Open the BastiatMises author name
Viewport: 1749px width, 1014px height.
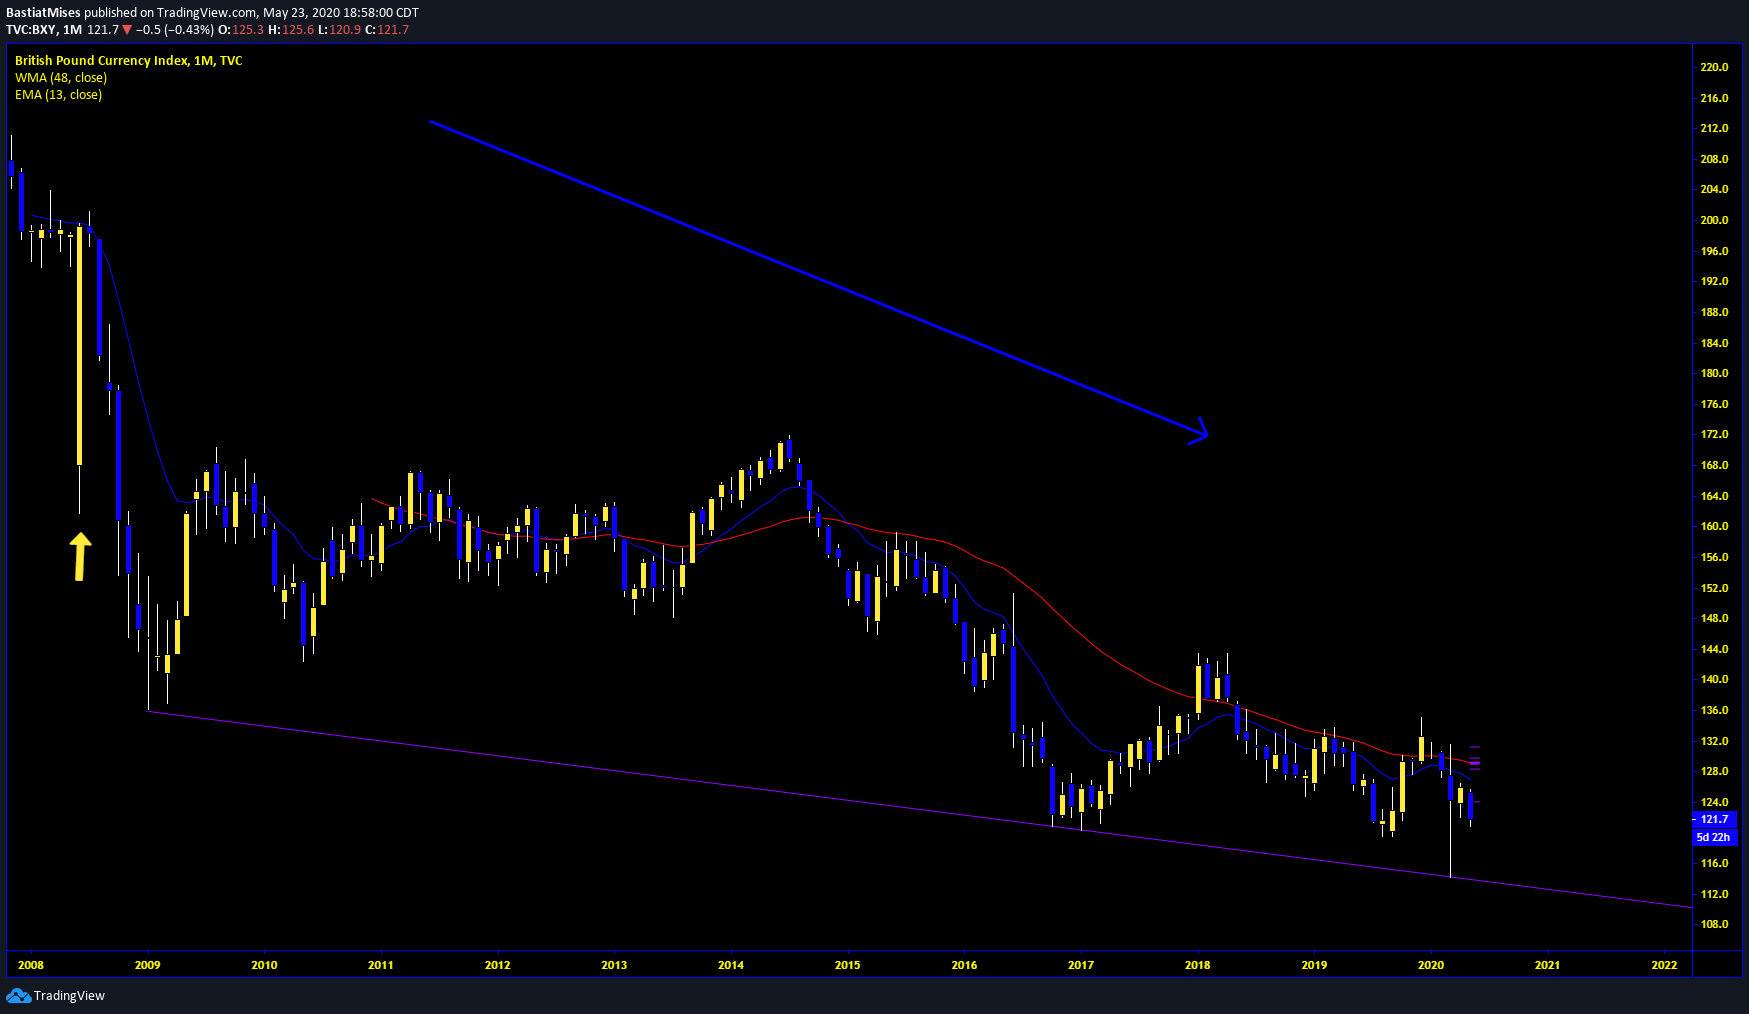43,13
